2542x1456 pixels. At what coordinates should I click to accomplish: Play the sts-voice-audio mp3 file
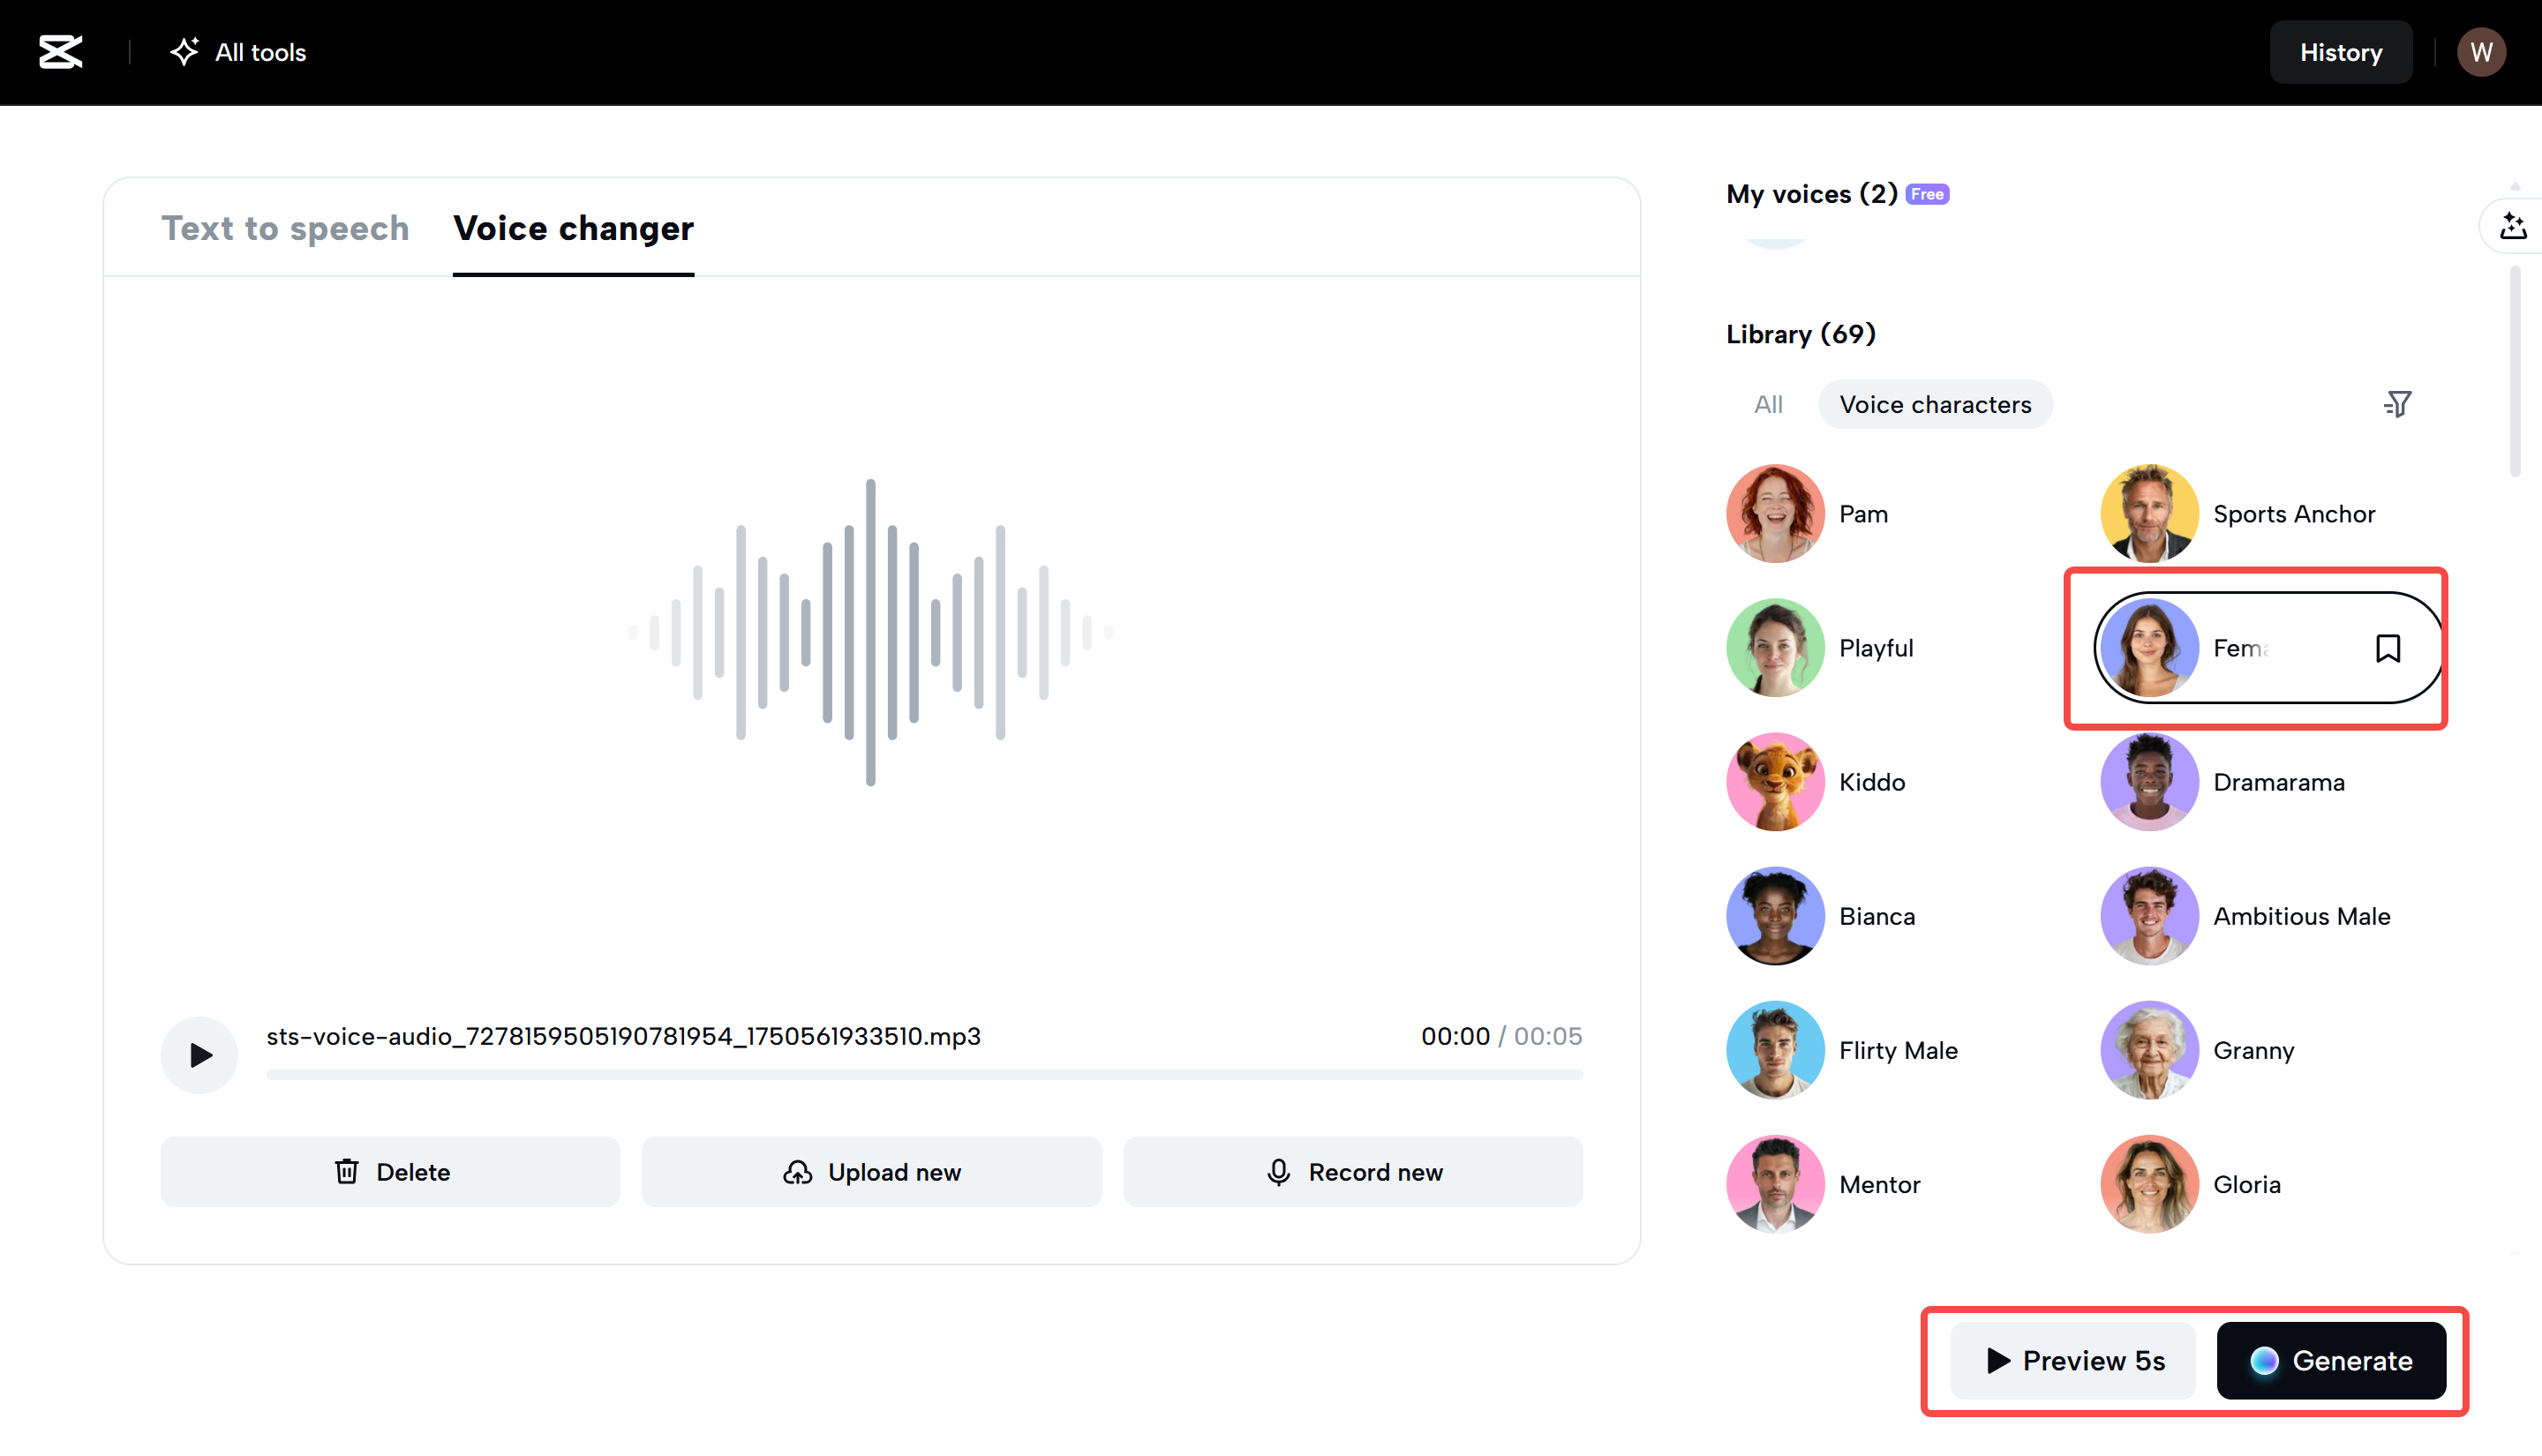(x=199, y=1054)
